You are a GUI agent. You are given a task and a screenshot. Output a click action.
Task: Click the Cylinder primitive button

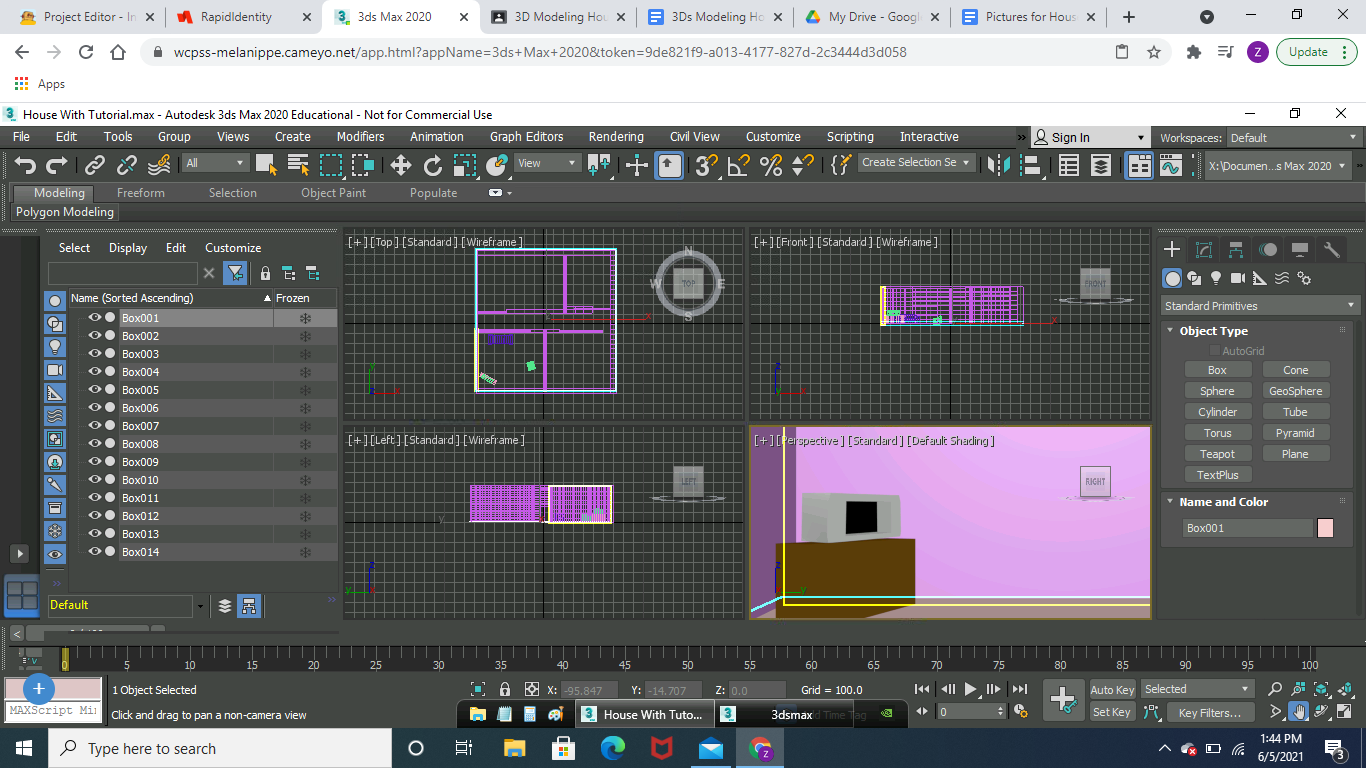tap(1217, 412)
